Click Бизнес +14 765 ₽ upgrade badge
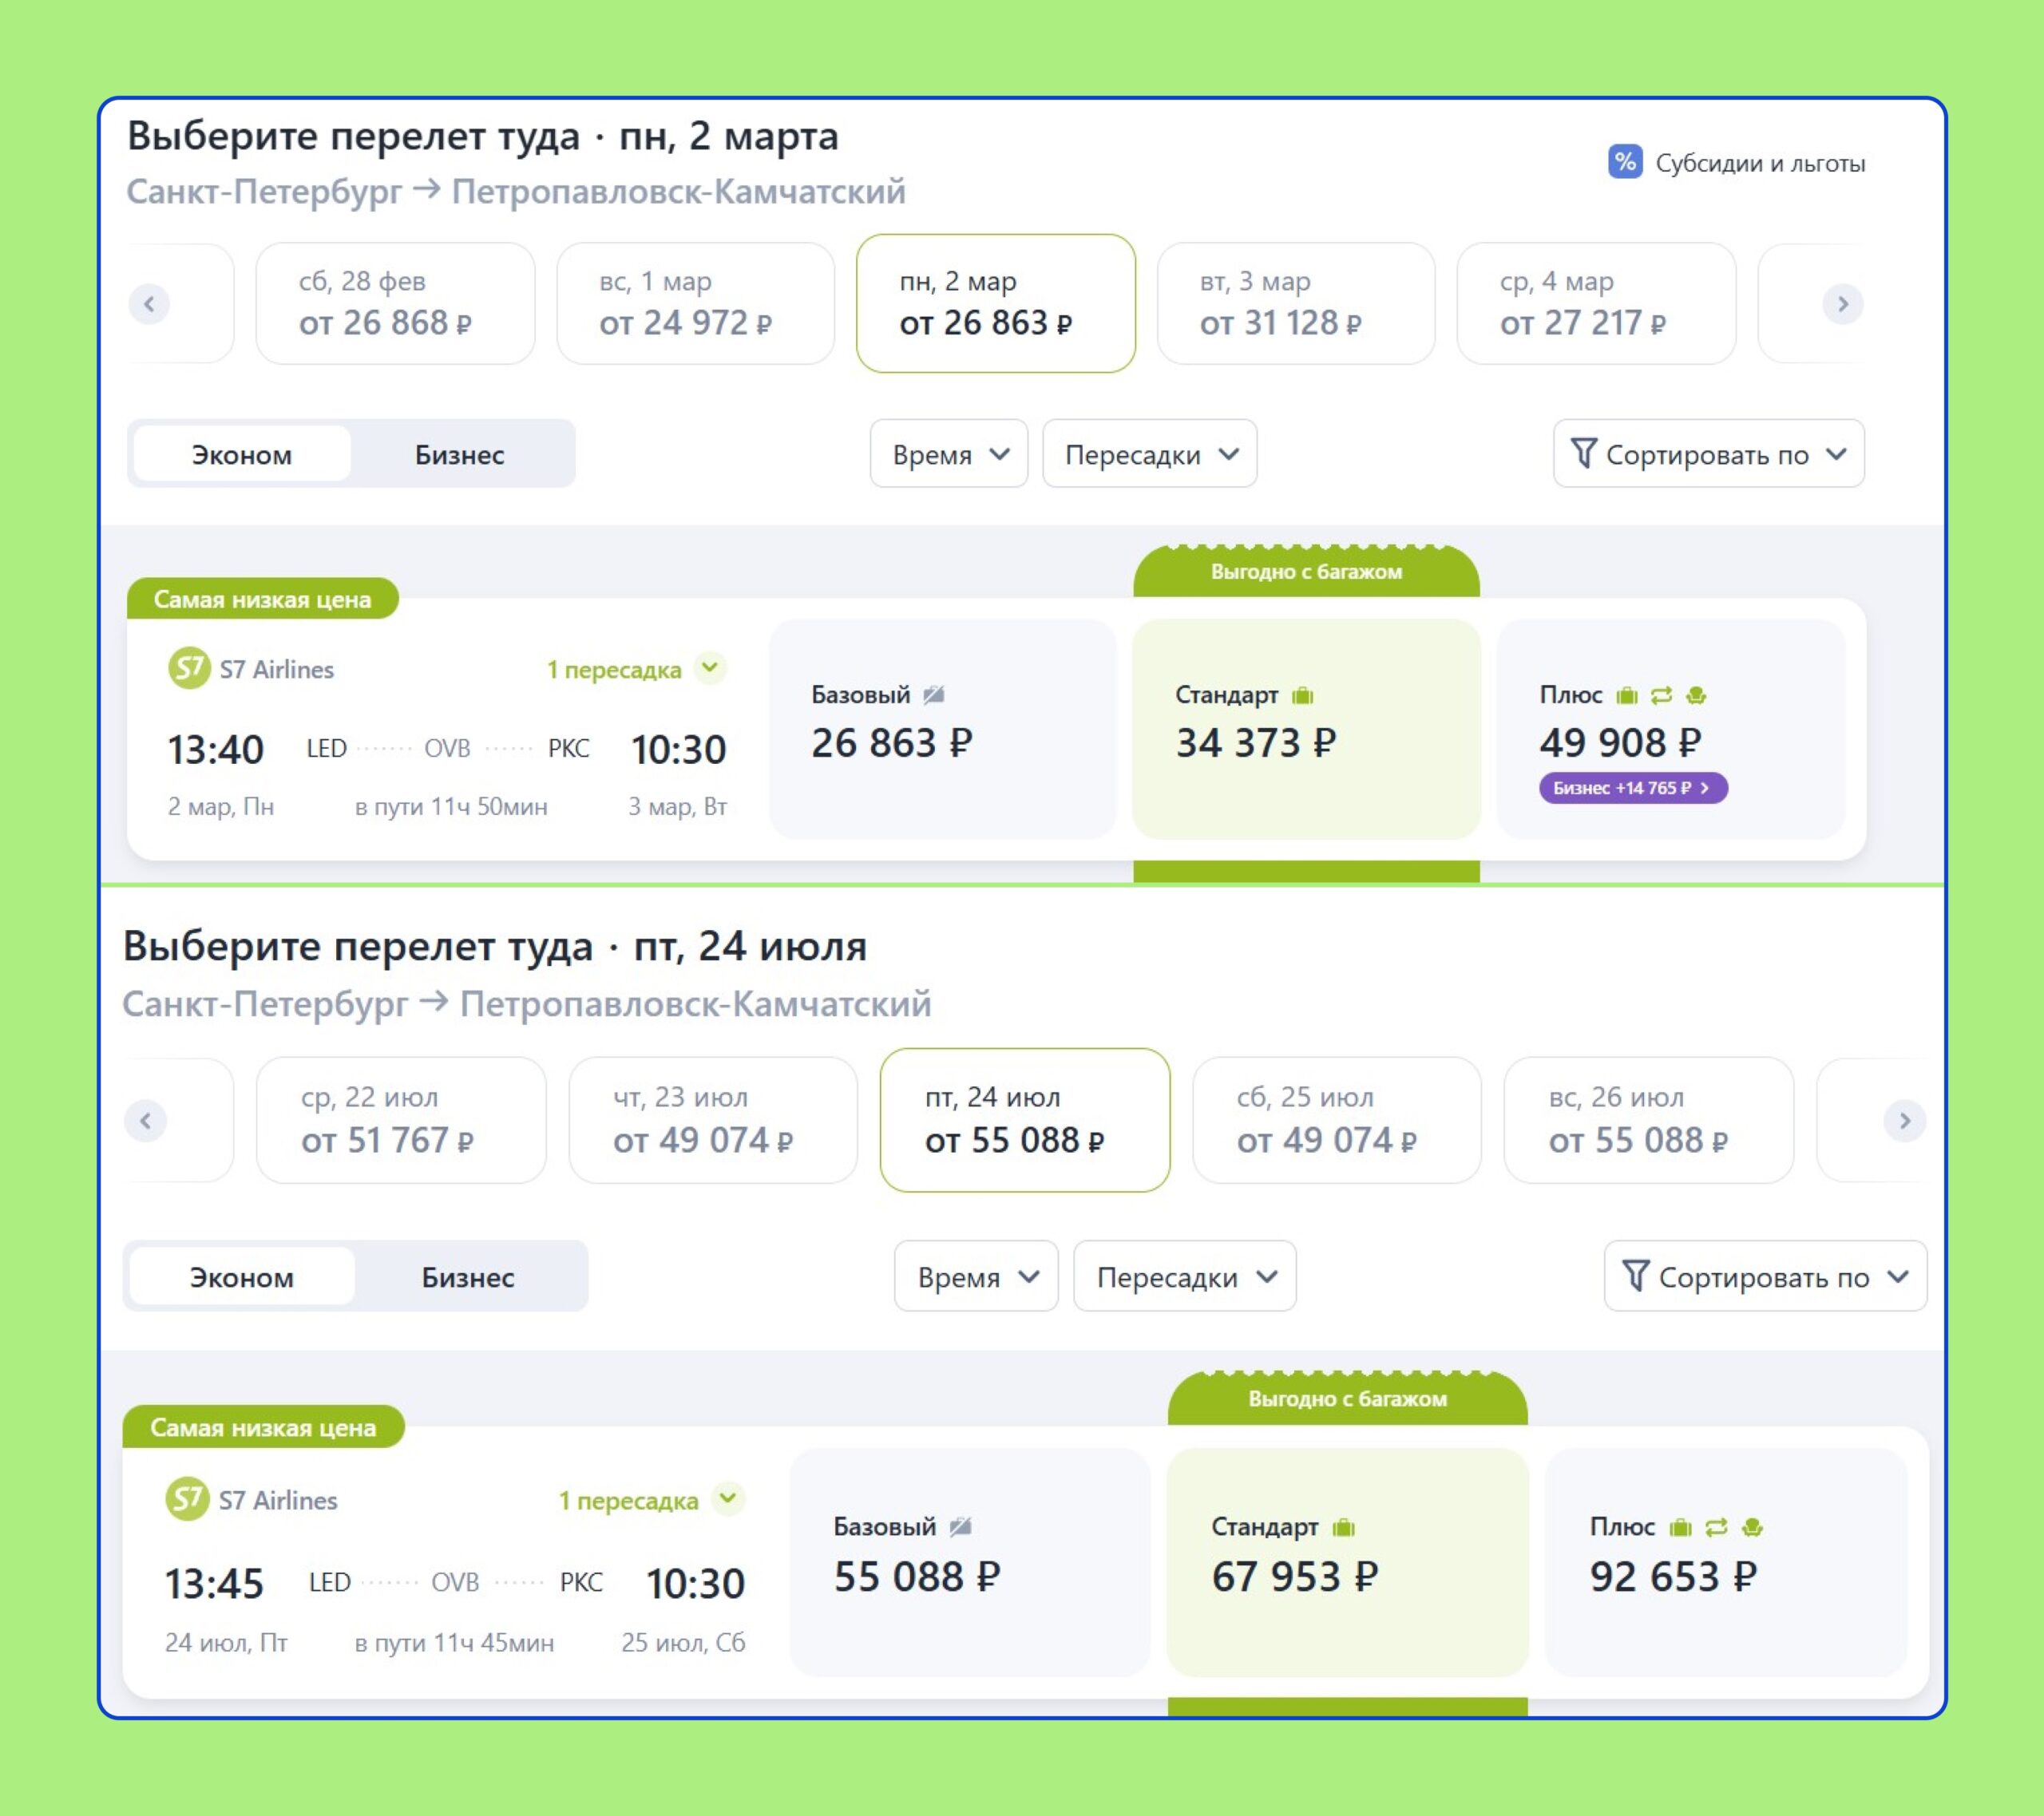The height and width of the screenshot is (1816, 2044). [x=1632, y=788]
